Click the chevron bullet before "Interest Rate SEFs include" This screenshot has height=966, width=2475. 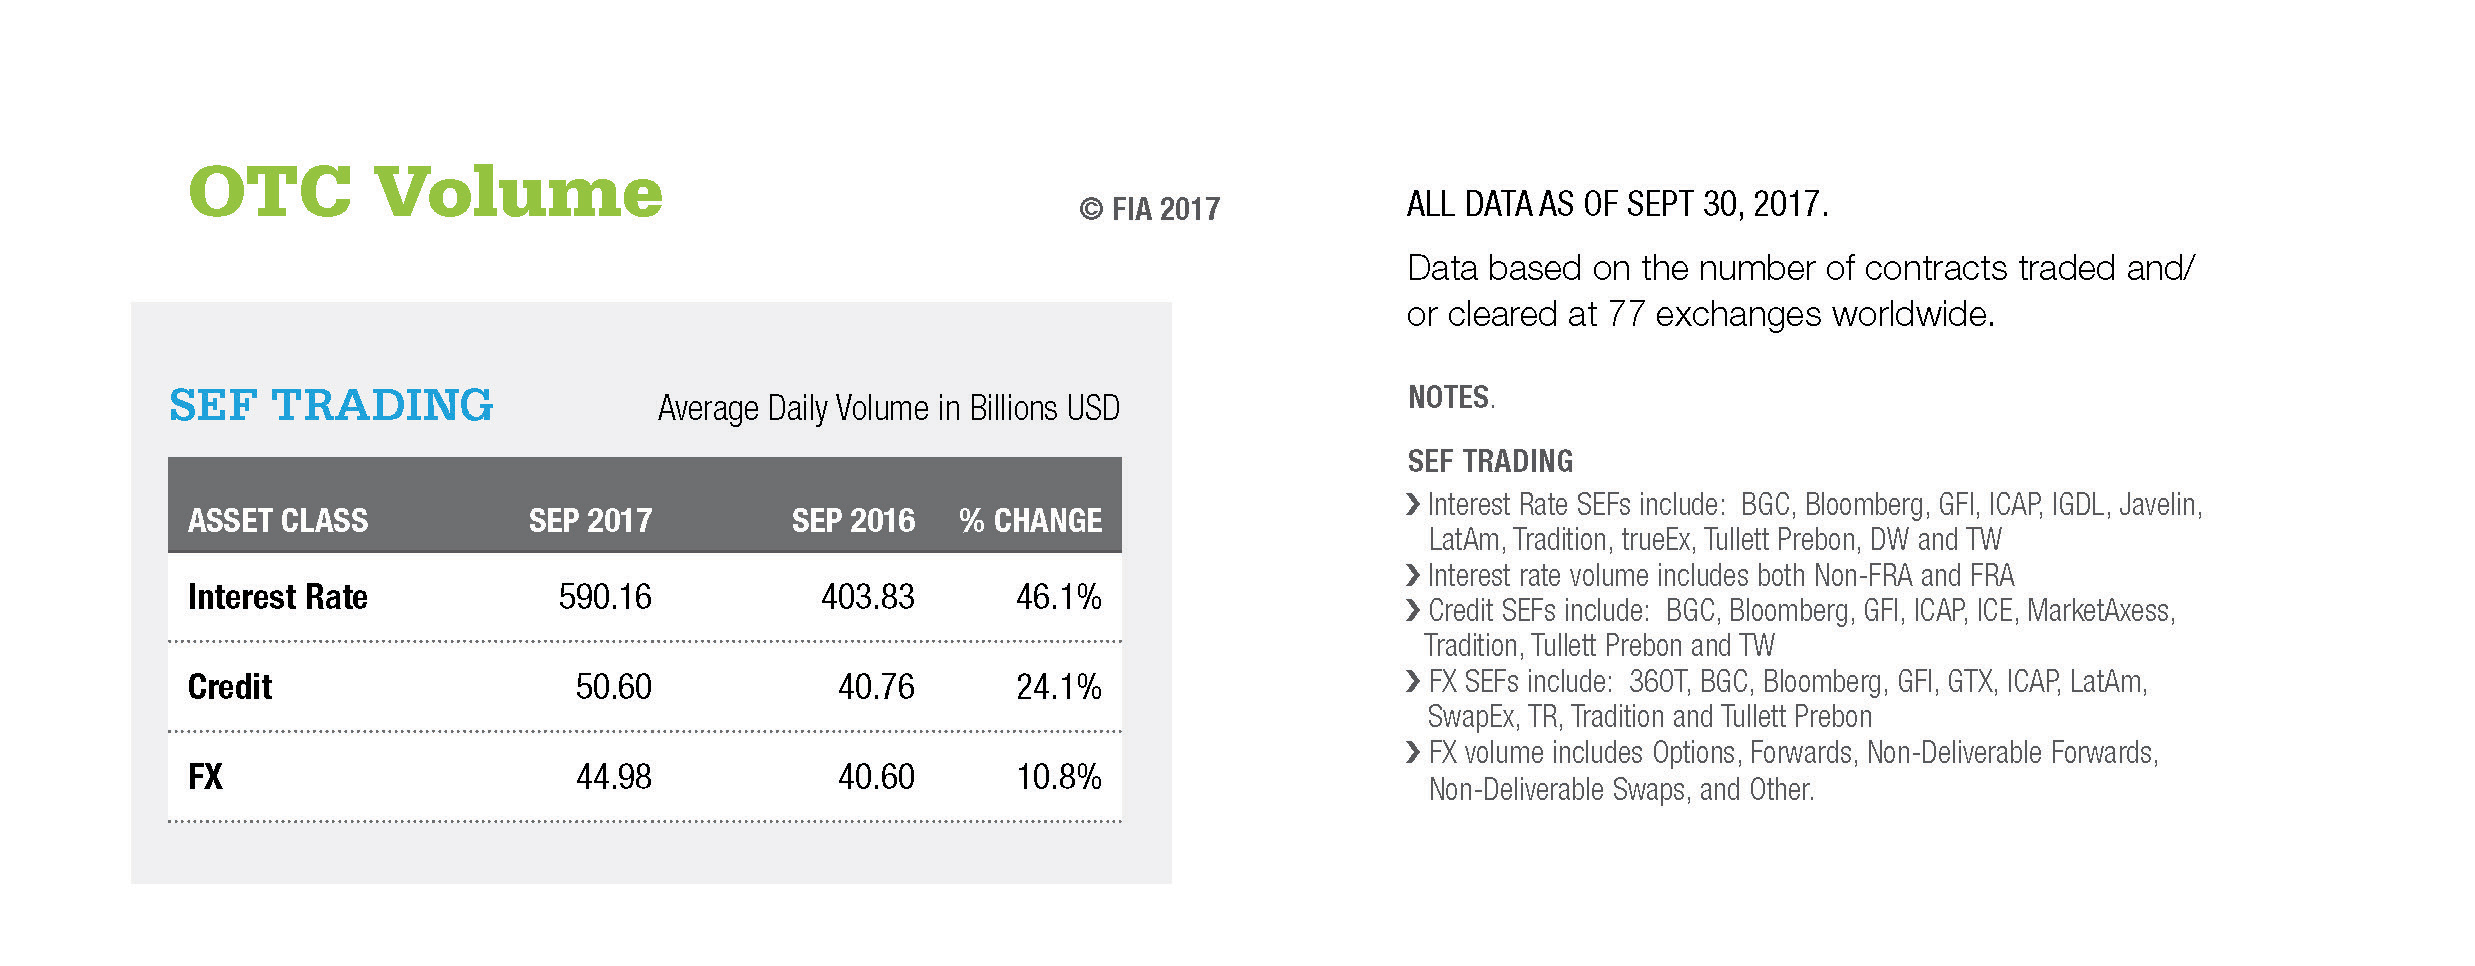(1413, 505)
